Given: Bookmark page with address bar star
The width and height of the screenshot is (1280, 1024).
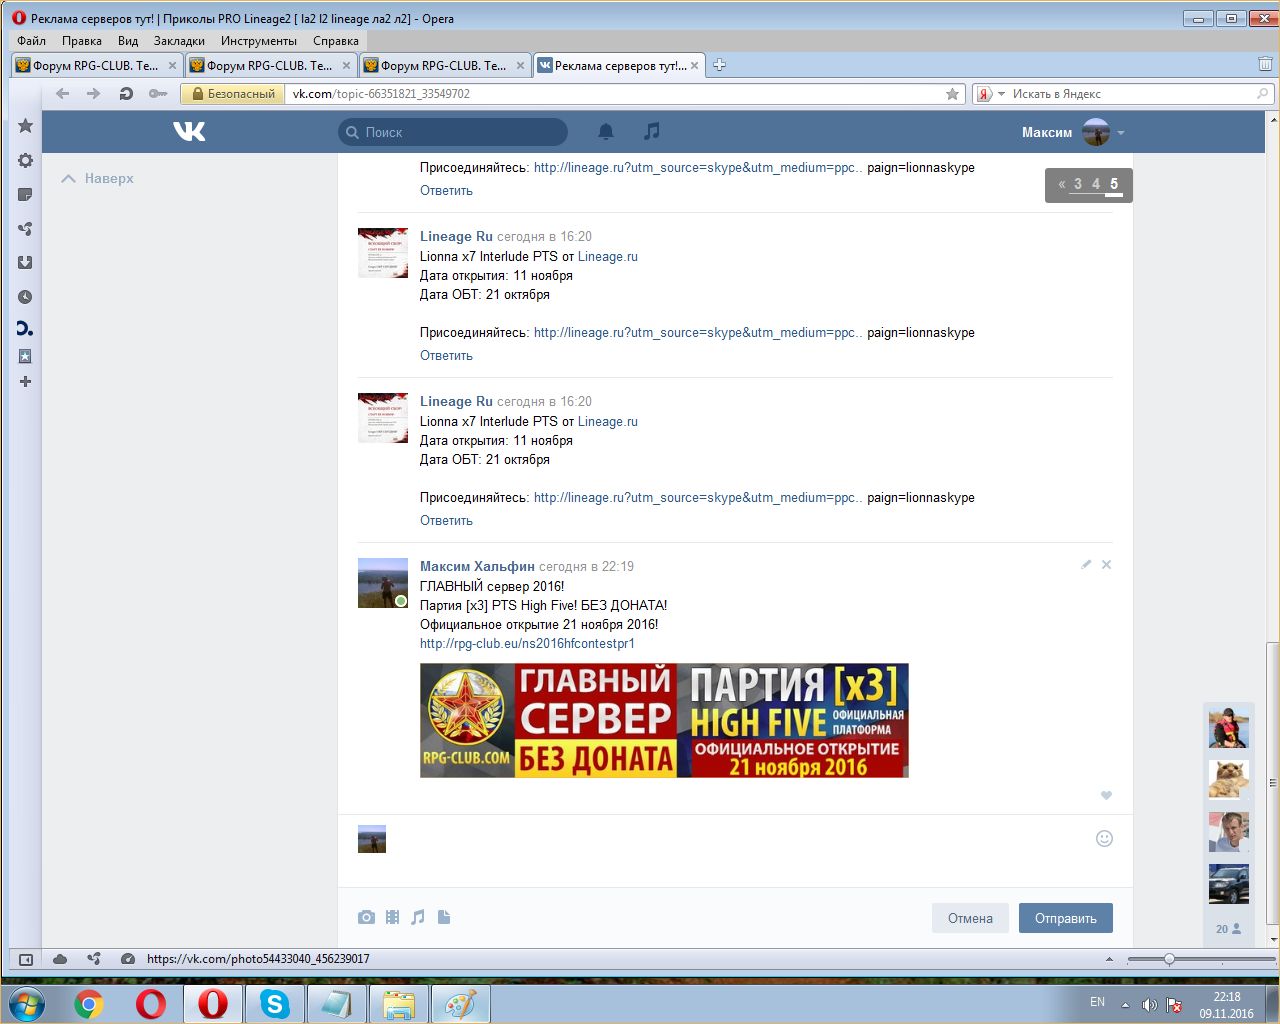Looking at the screenshot, I should (x=952, y=94).
